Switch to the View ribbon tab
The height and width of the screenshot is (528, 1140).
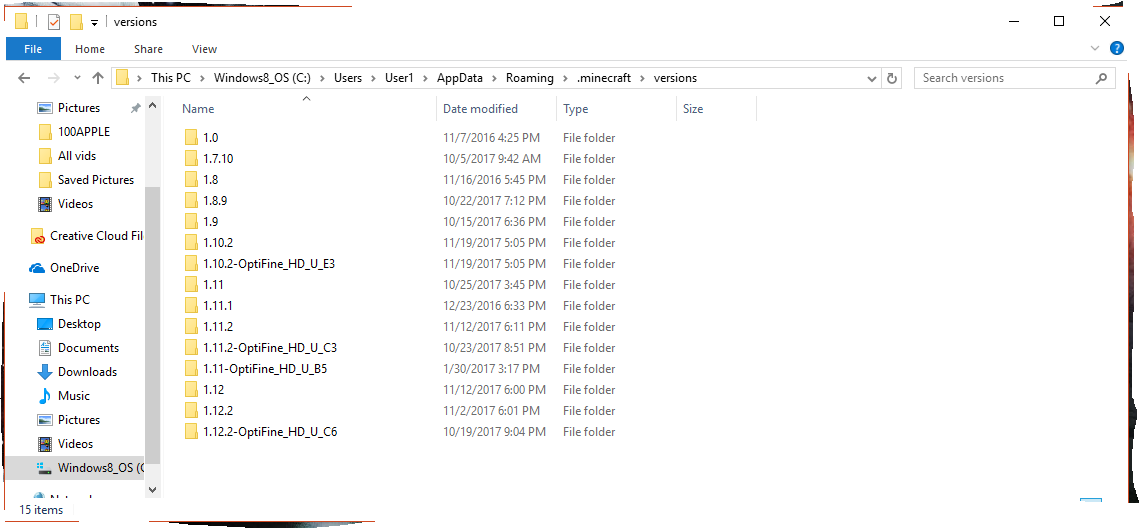[204, 49]
